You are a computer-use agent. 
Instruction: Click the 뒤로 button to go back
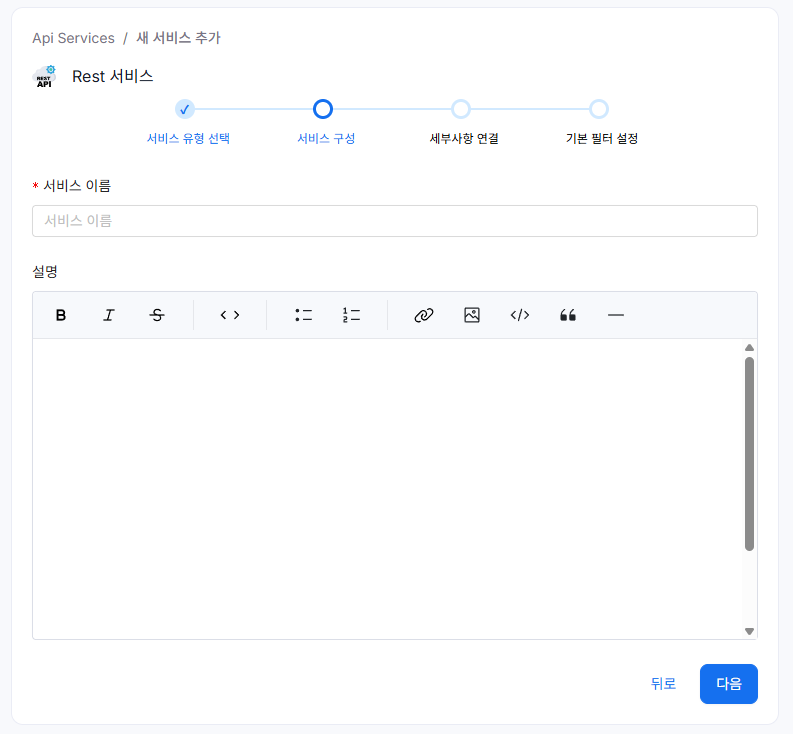663,684
